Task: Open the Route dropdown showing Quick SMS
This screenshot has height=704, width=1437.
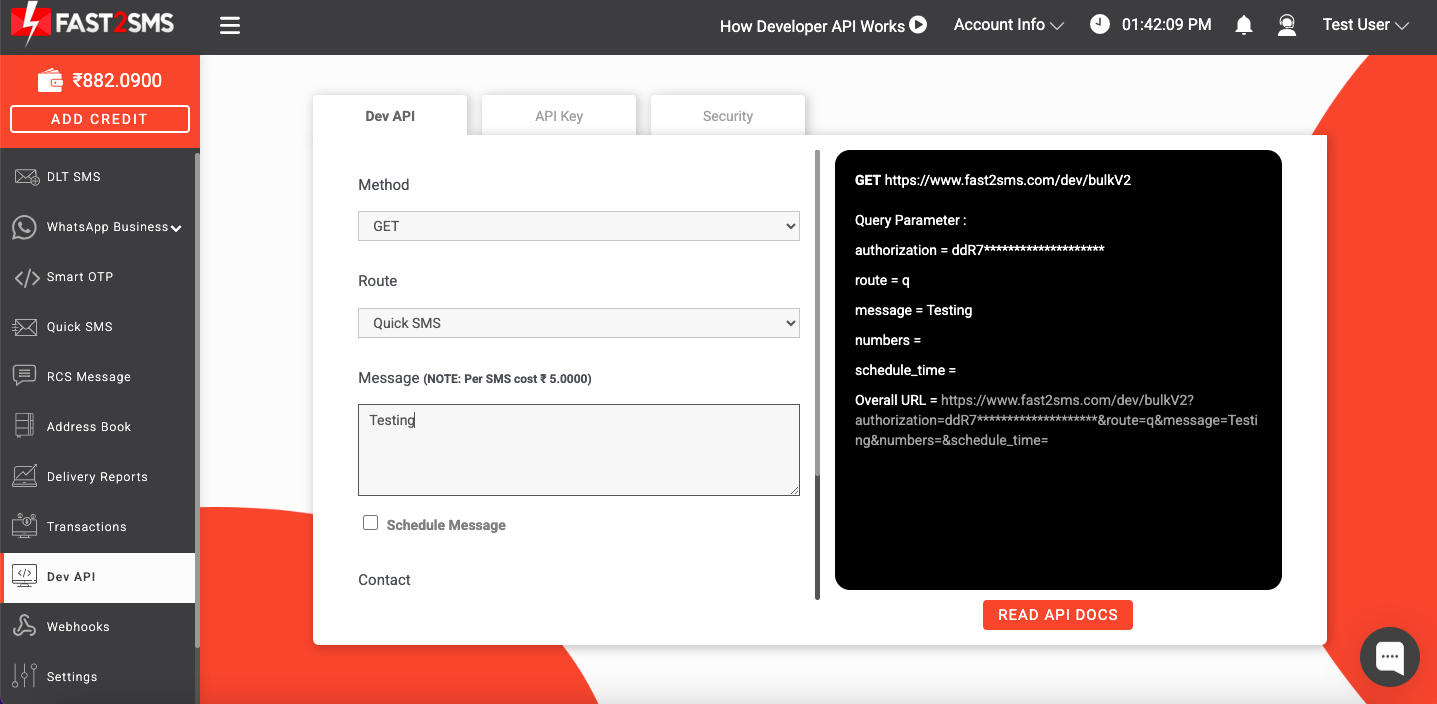Action: [579, 323]
